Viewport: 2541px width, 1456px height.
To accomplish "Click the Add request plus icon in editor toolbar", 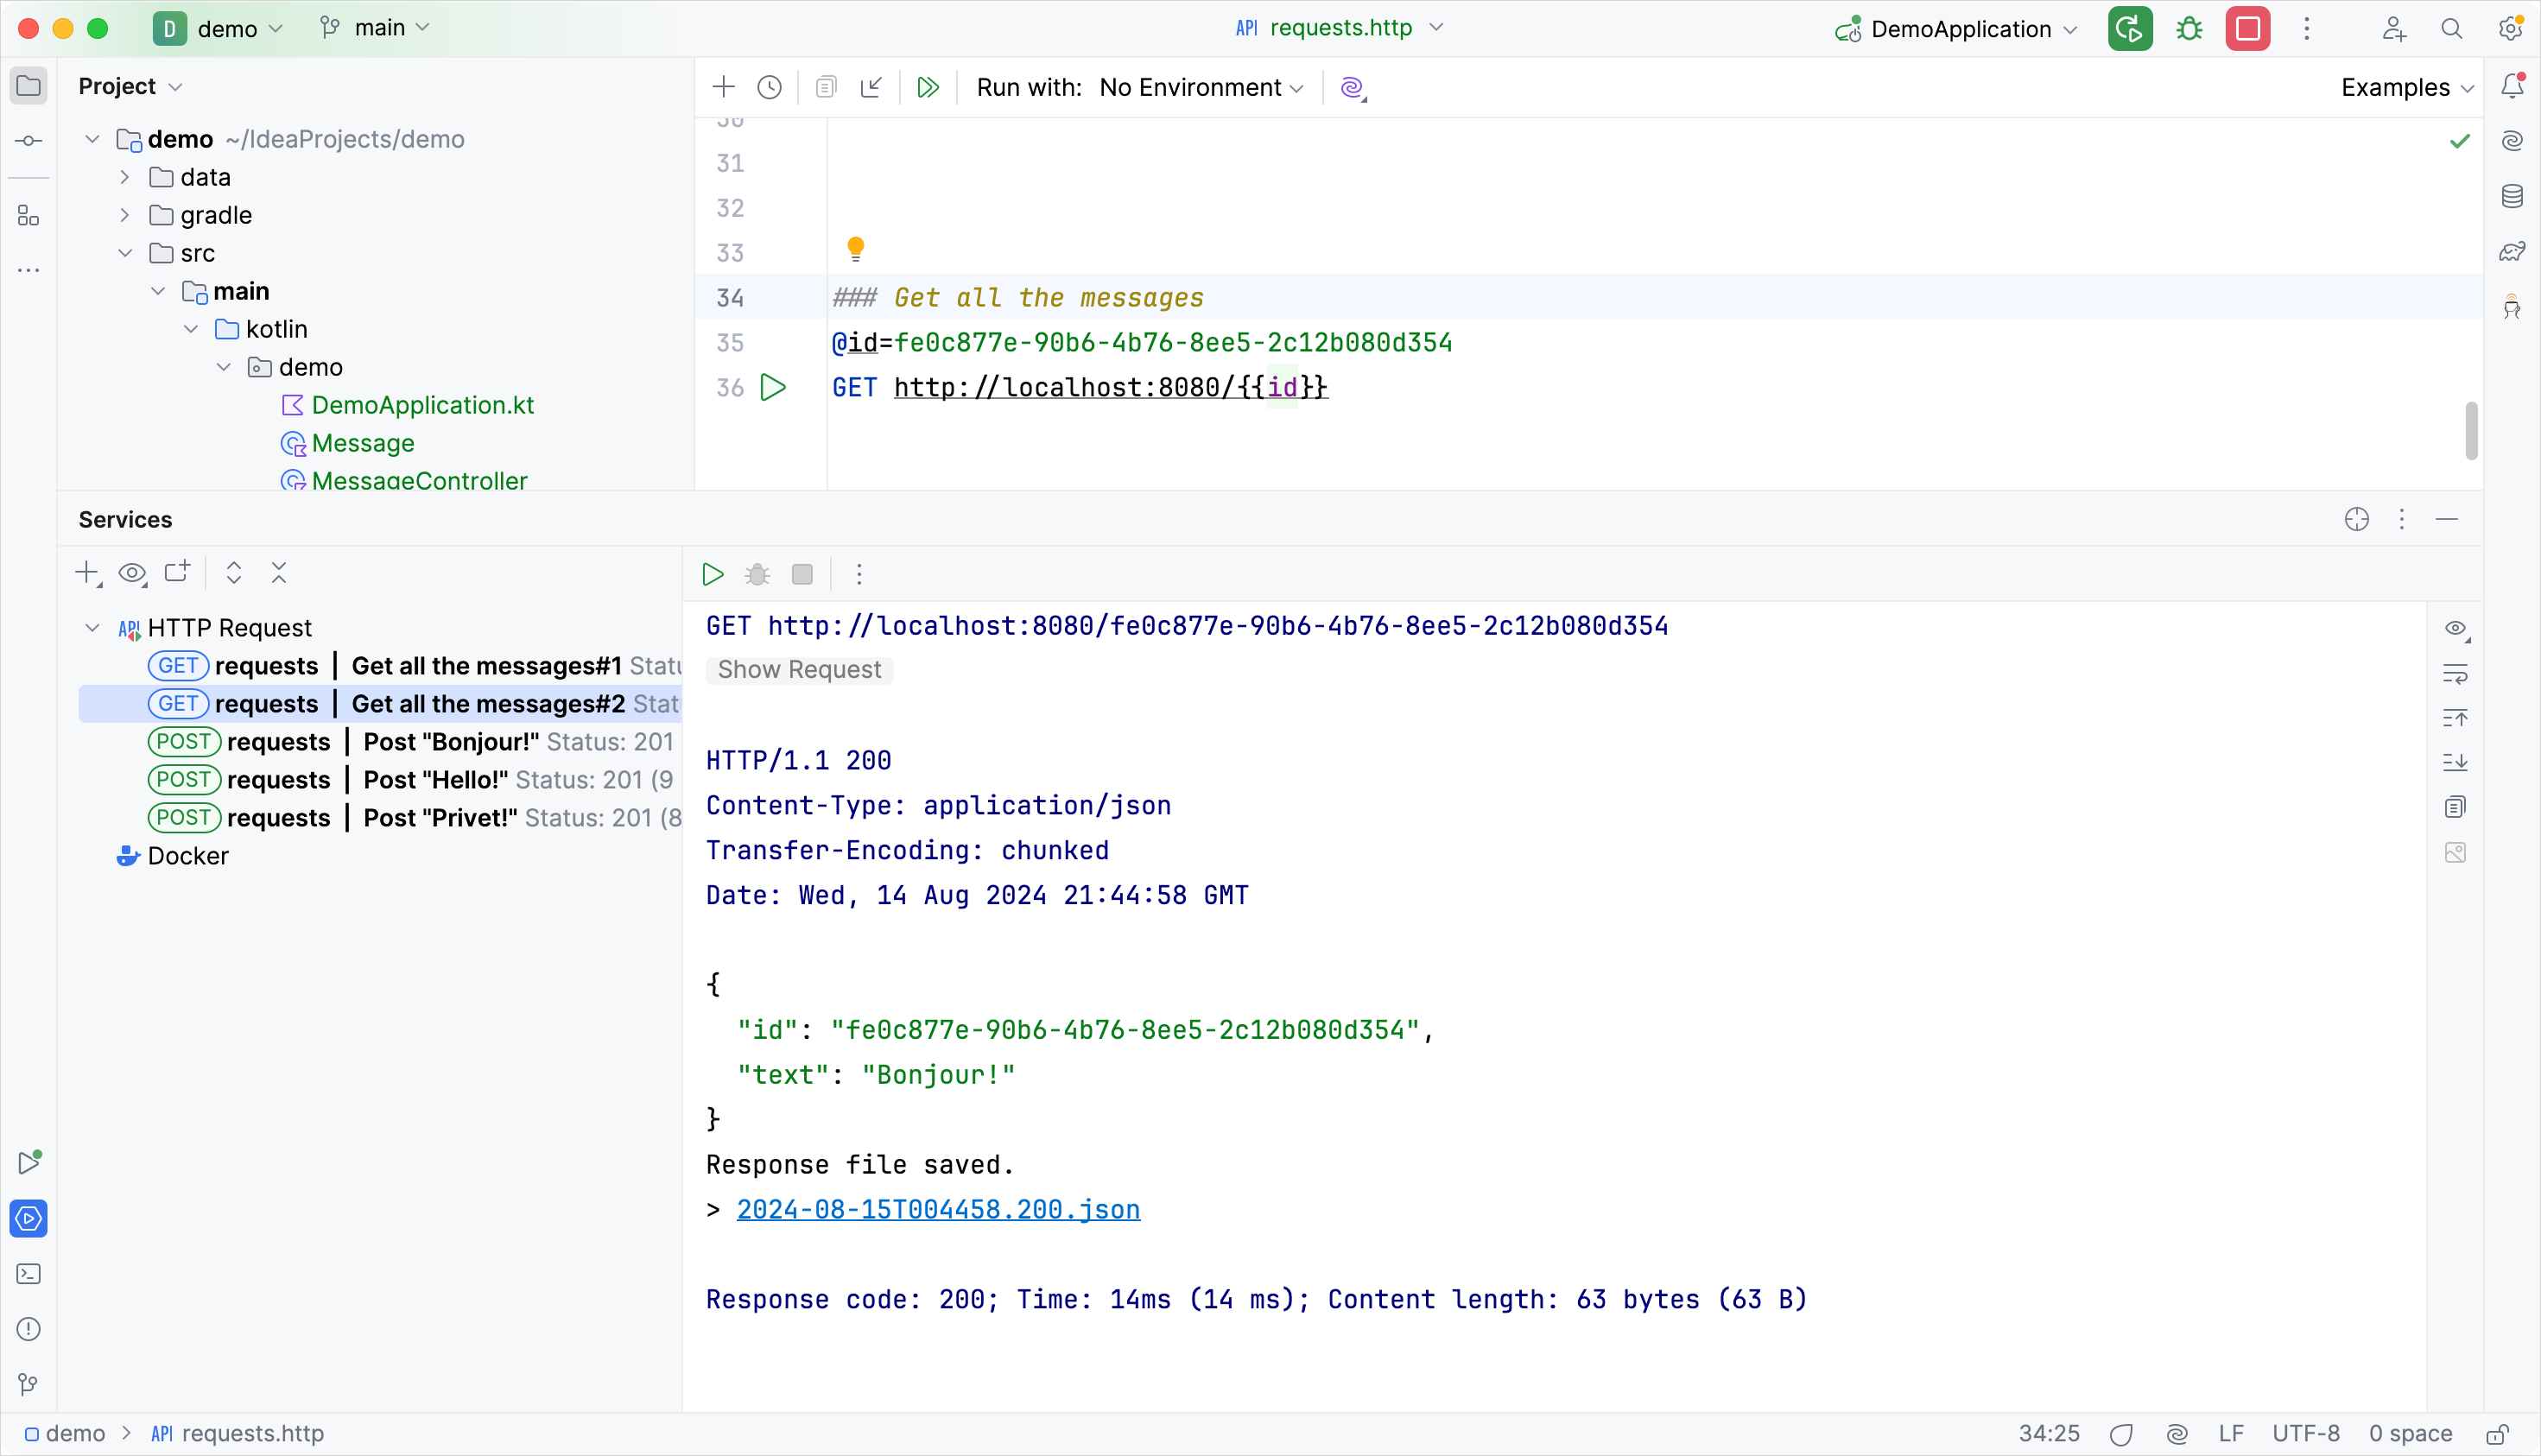I will tap(723, 87).
